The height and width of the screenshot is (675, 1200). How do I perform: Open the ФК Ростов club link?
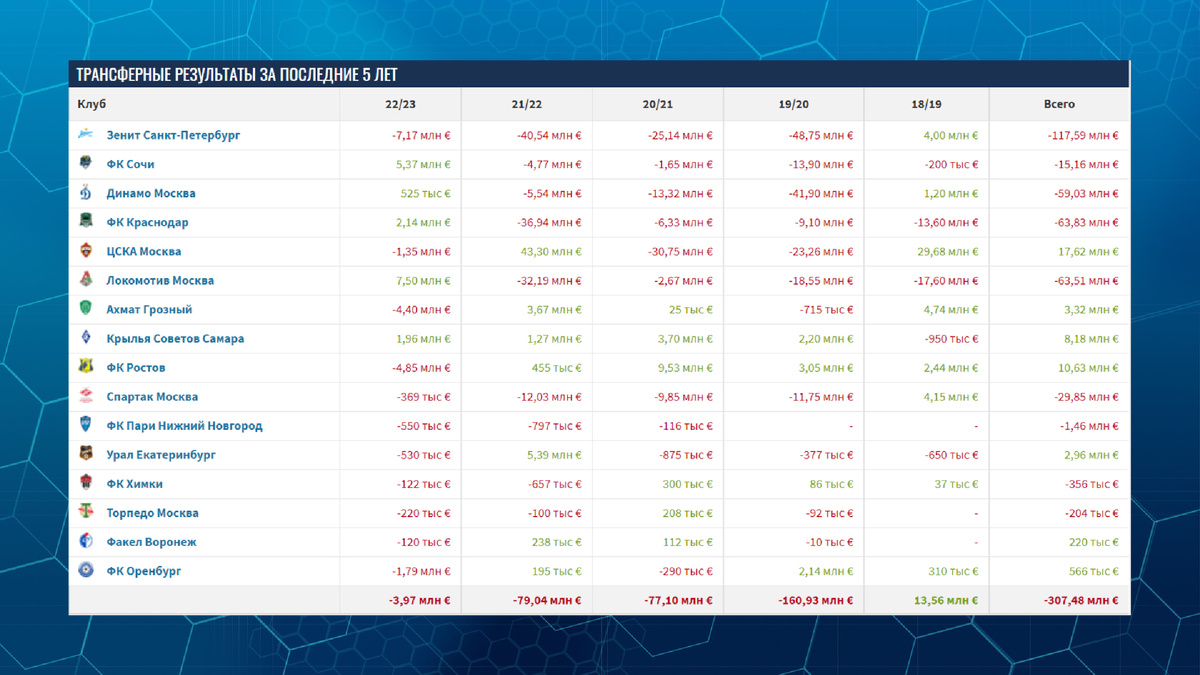pos(136,367)
